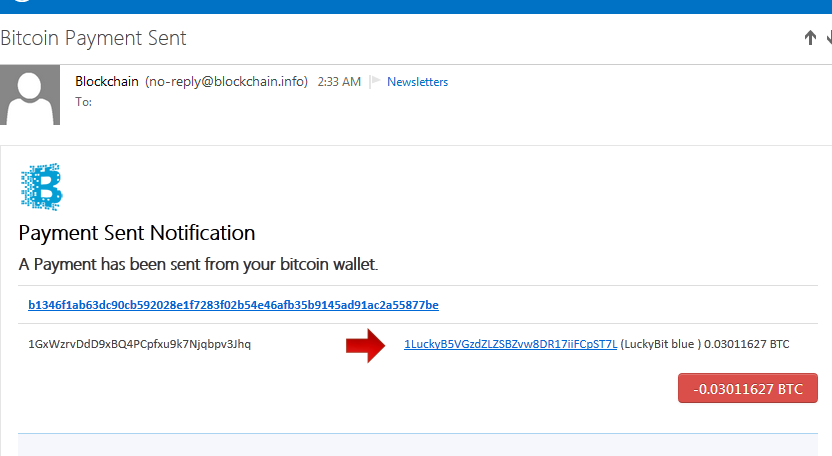Click source address 1GxWzrvDdD9xBQ4PCpfxu9k7Njqbpv3Jhq
832x456 pixels.
[x=140, y=344]
